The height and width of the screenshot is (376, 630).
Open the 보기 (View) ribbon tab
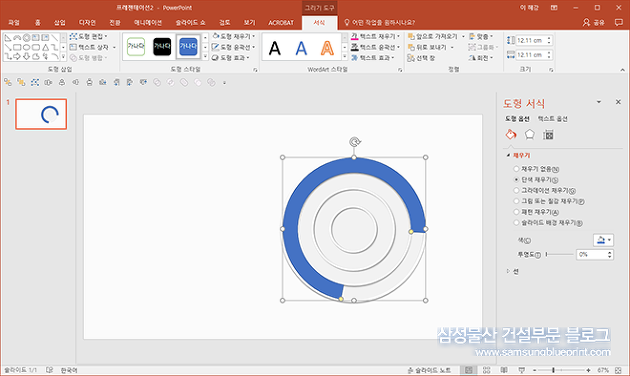click(250, 23)
